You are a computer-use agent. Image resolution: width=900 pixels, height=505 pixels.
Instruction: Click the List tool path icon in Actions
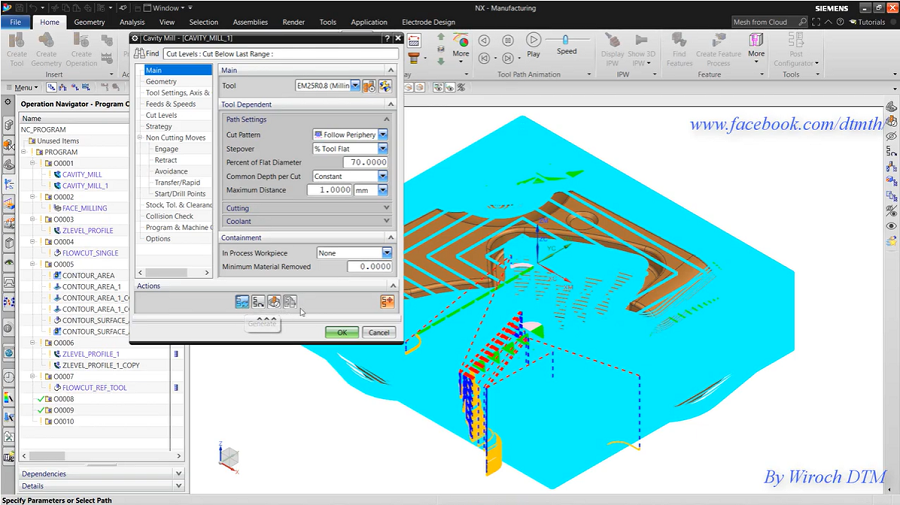click(x=290, y=301)
